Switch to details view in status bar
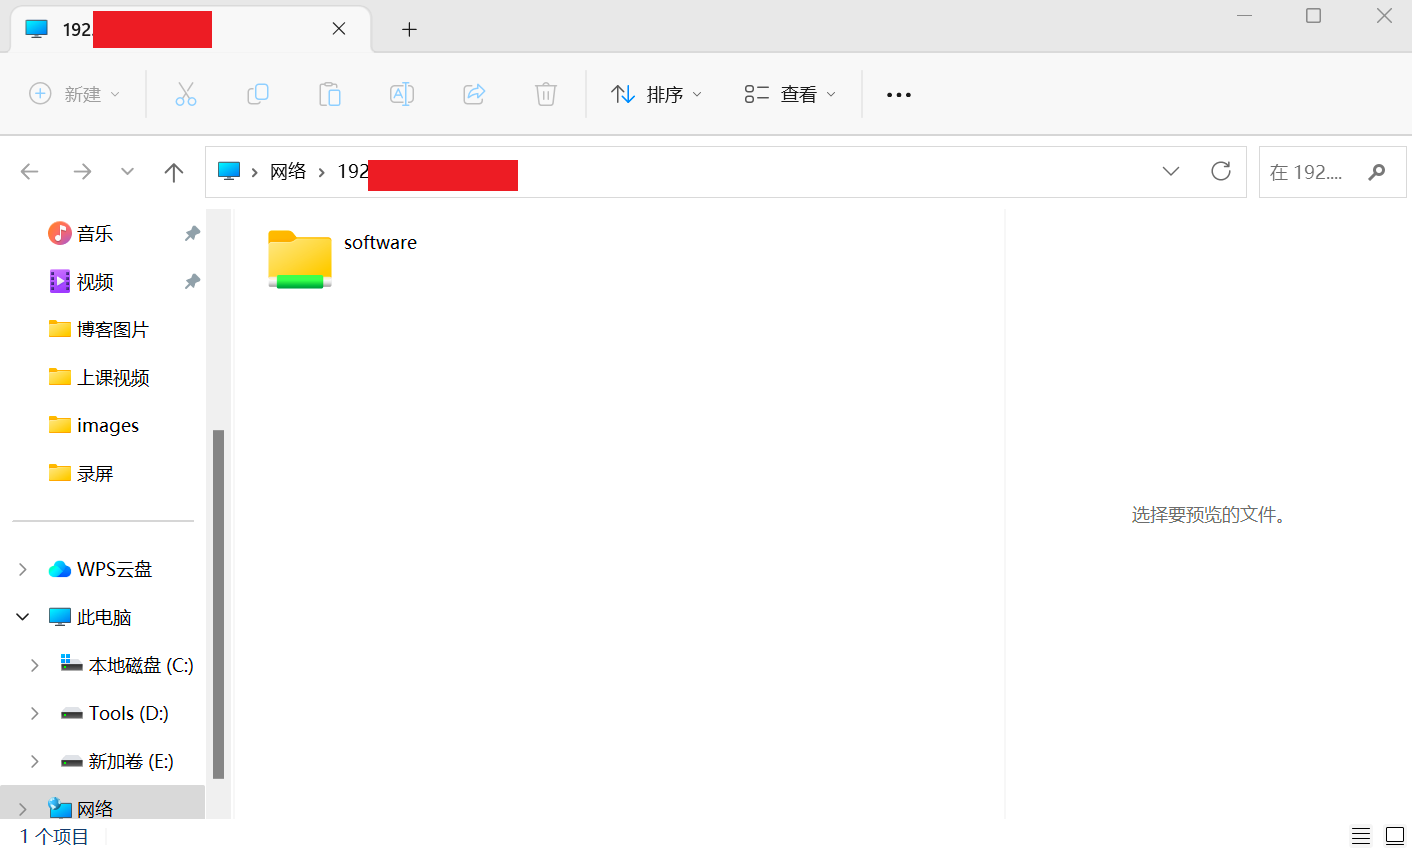 click(1361, 836)
